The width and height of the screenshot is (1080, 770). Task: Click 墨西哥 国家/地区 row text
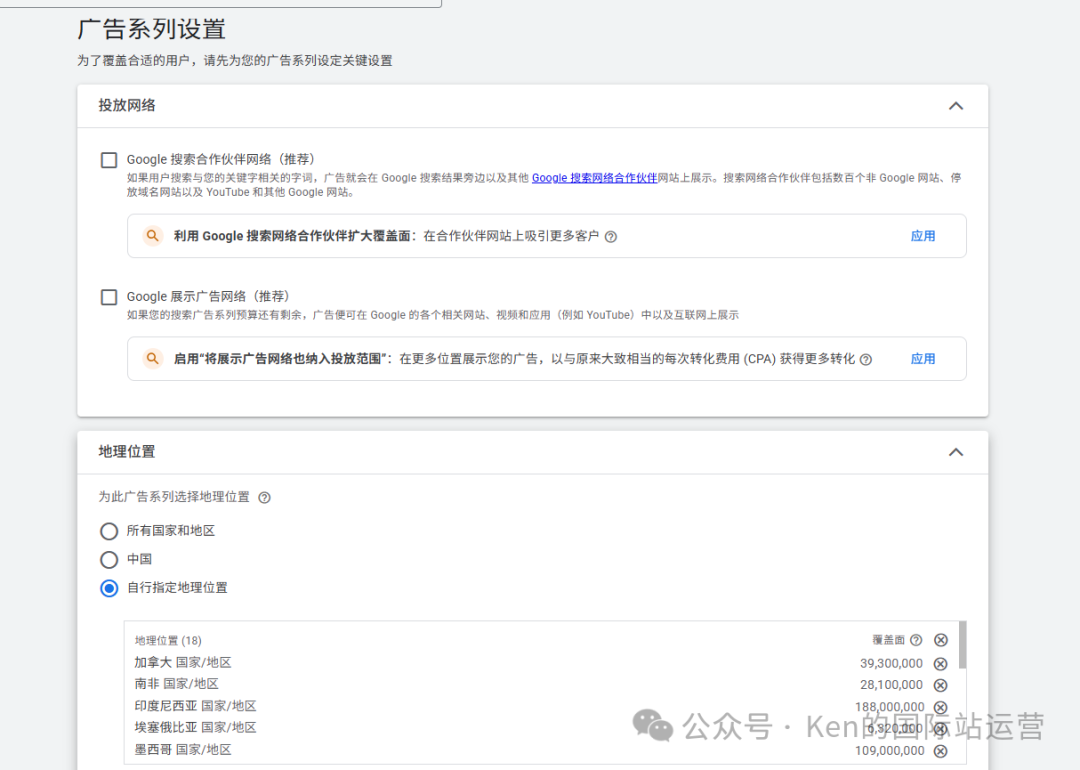(x=183, y=749)
